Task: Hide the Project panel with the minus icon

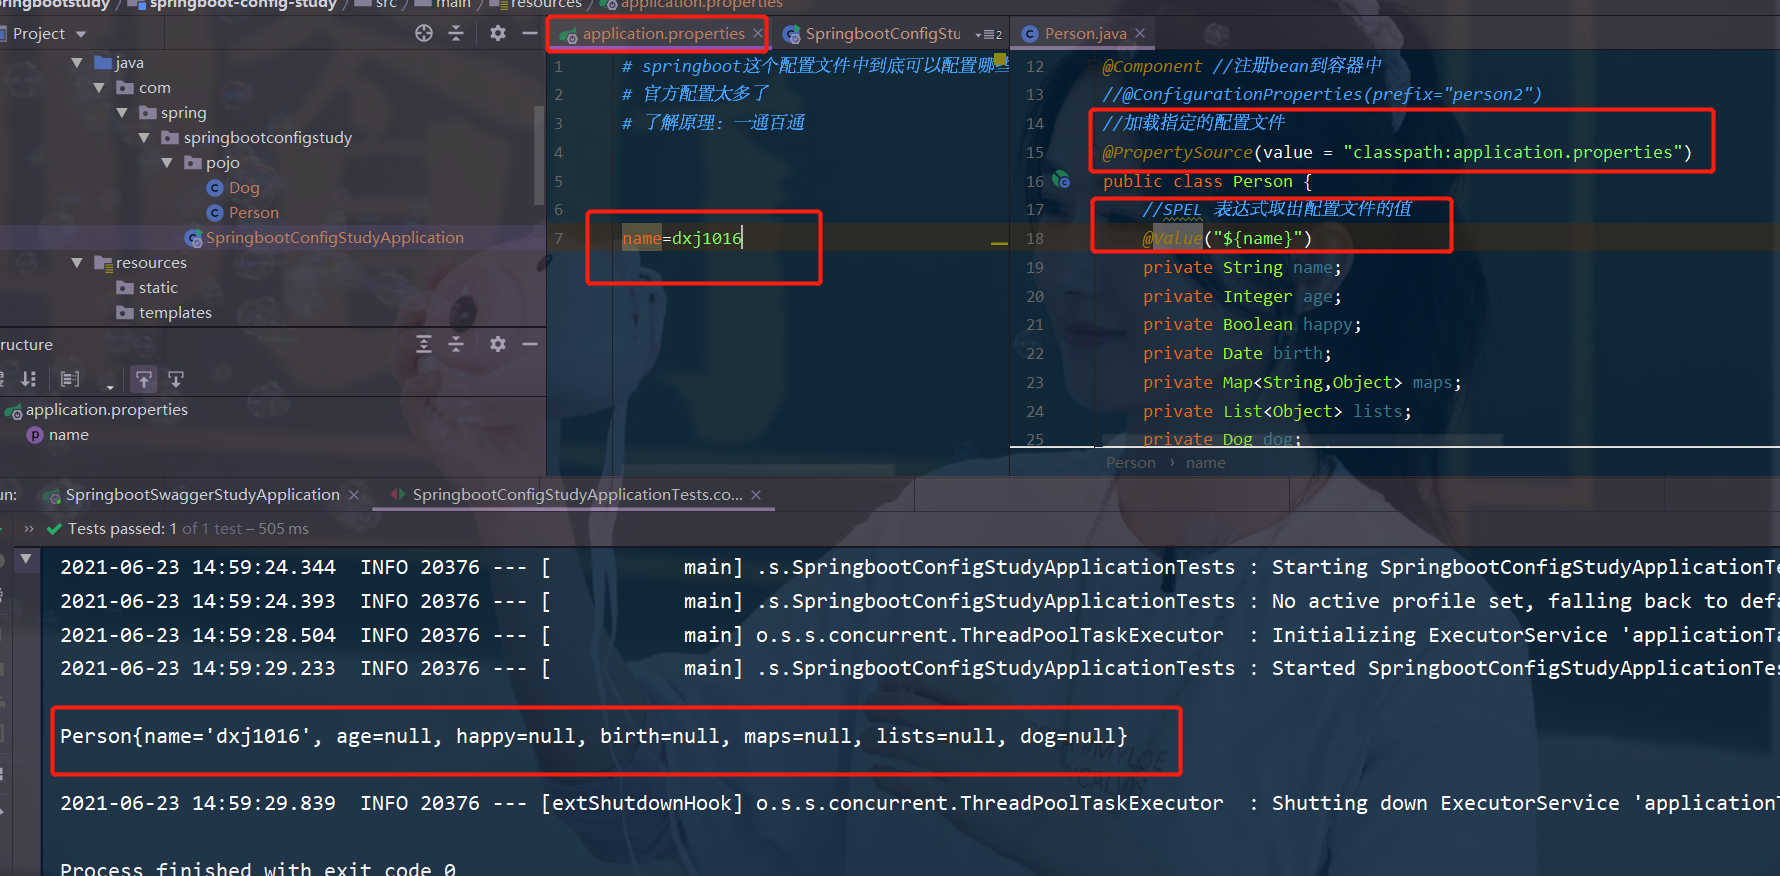Action: coord(530,33)
